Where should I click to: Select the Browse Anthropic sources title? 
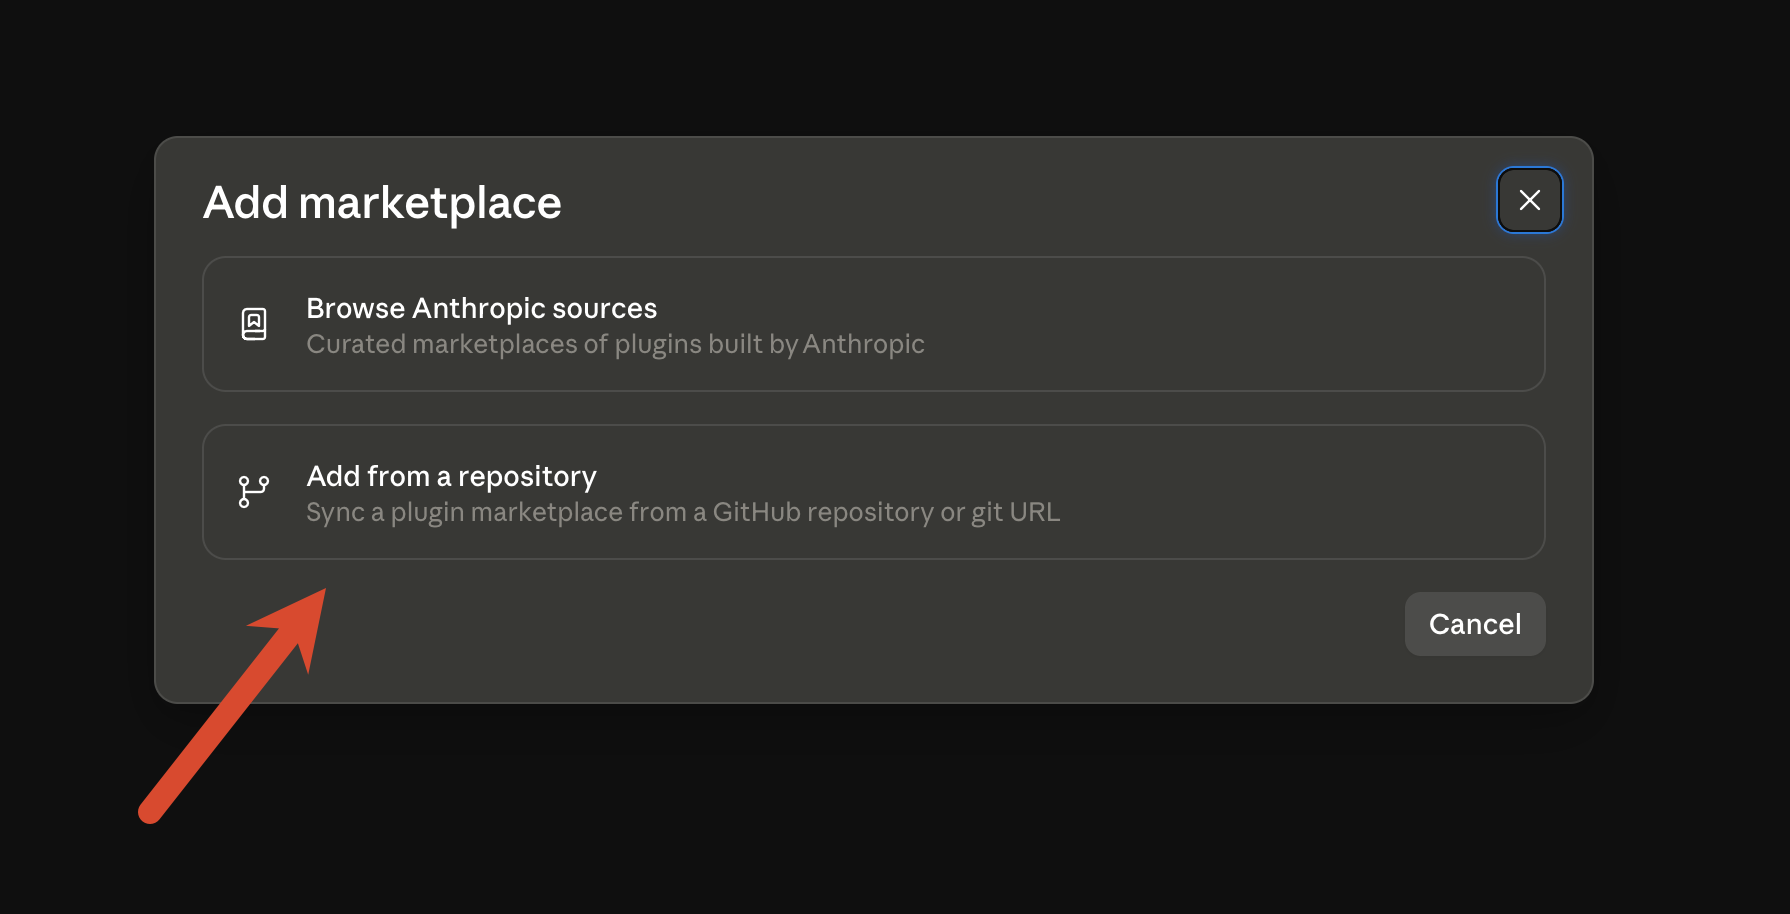(x=481, y=308)
